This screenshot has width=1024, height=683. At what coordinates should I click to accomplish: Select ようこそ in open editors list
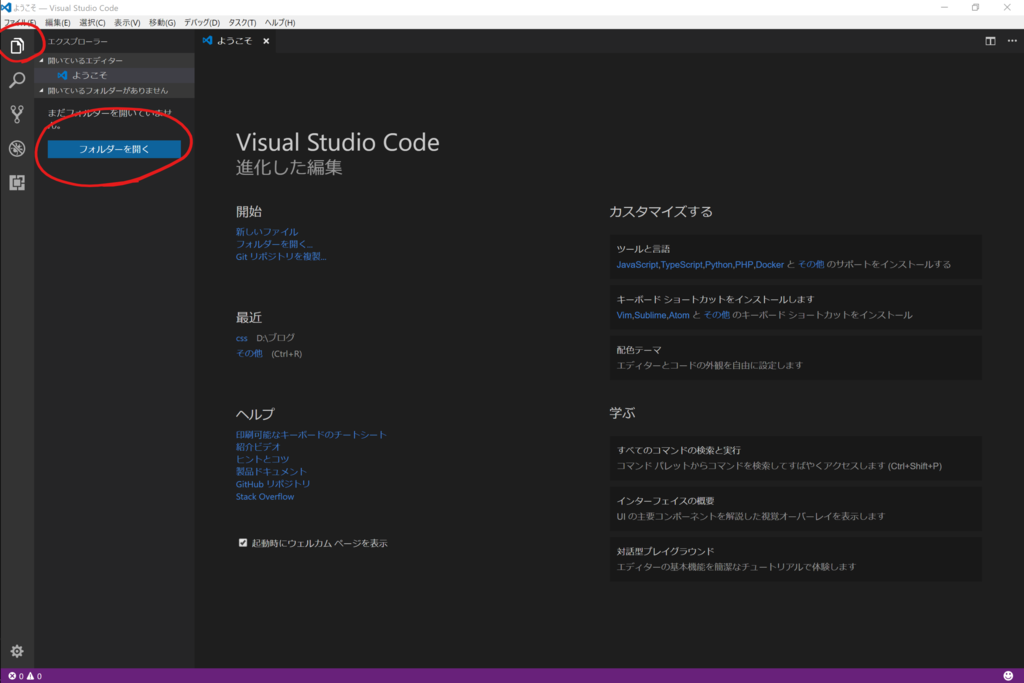(114, 75)
